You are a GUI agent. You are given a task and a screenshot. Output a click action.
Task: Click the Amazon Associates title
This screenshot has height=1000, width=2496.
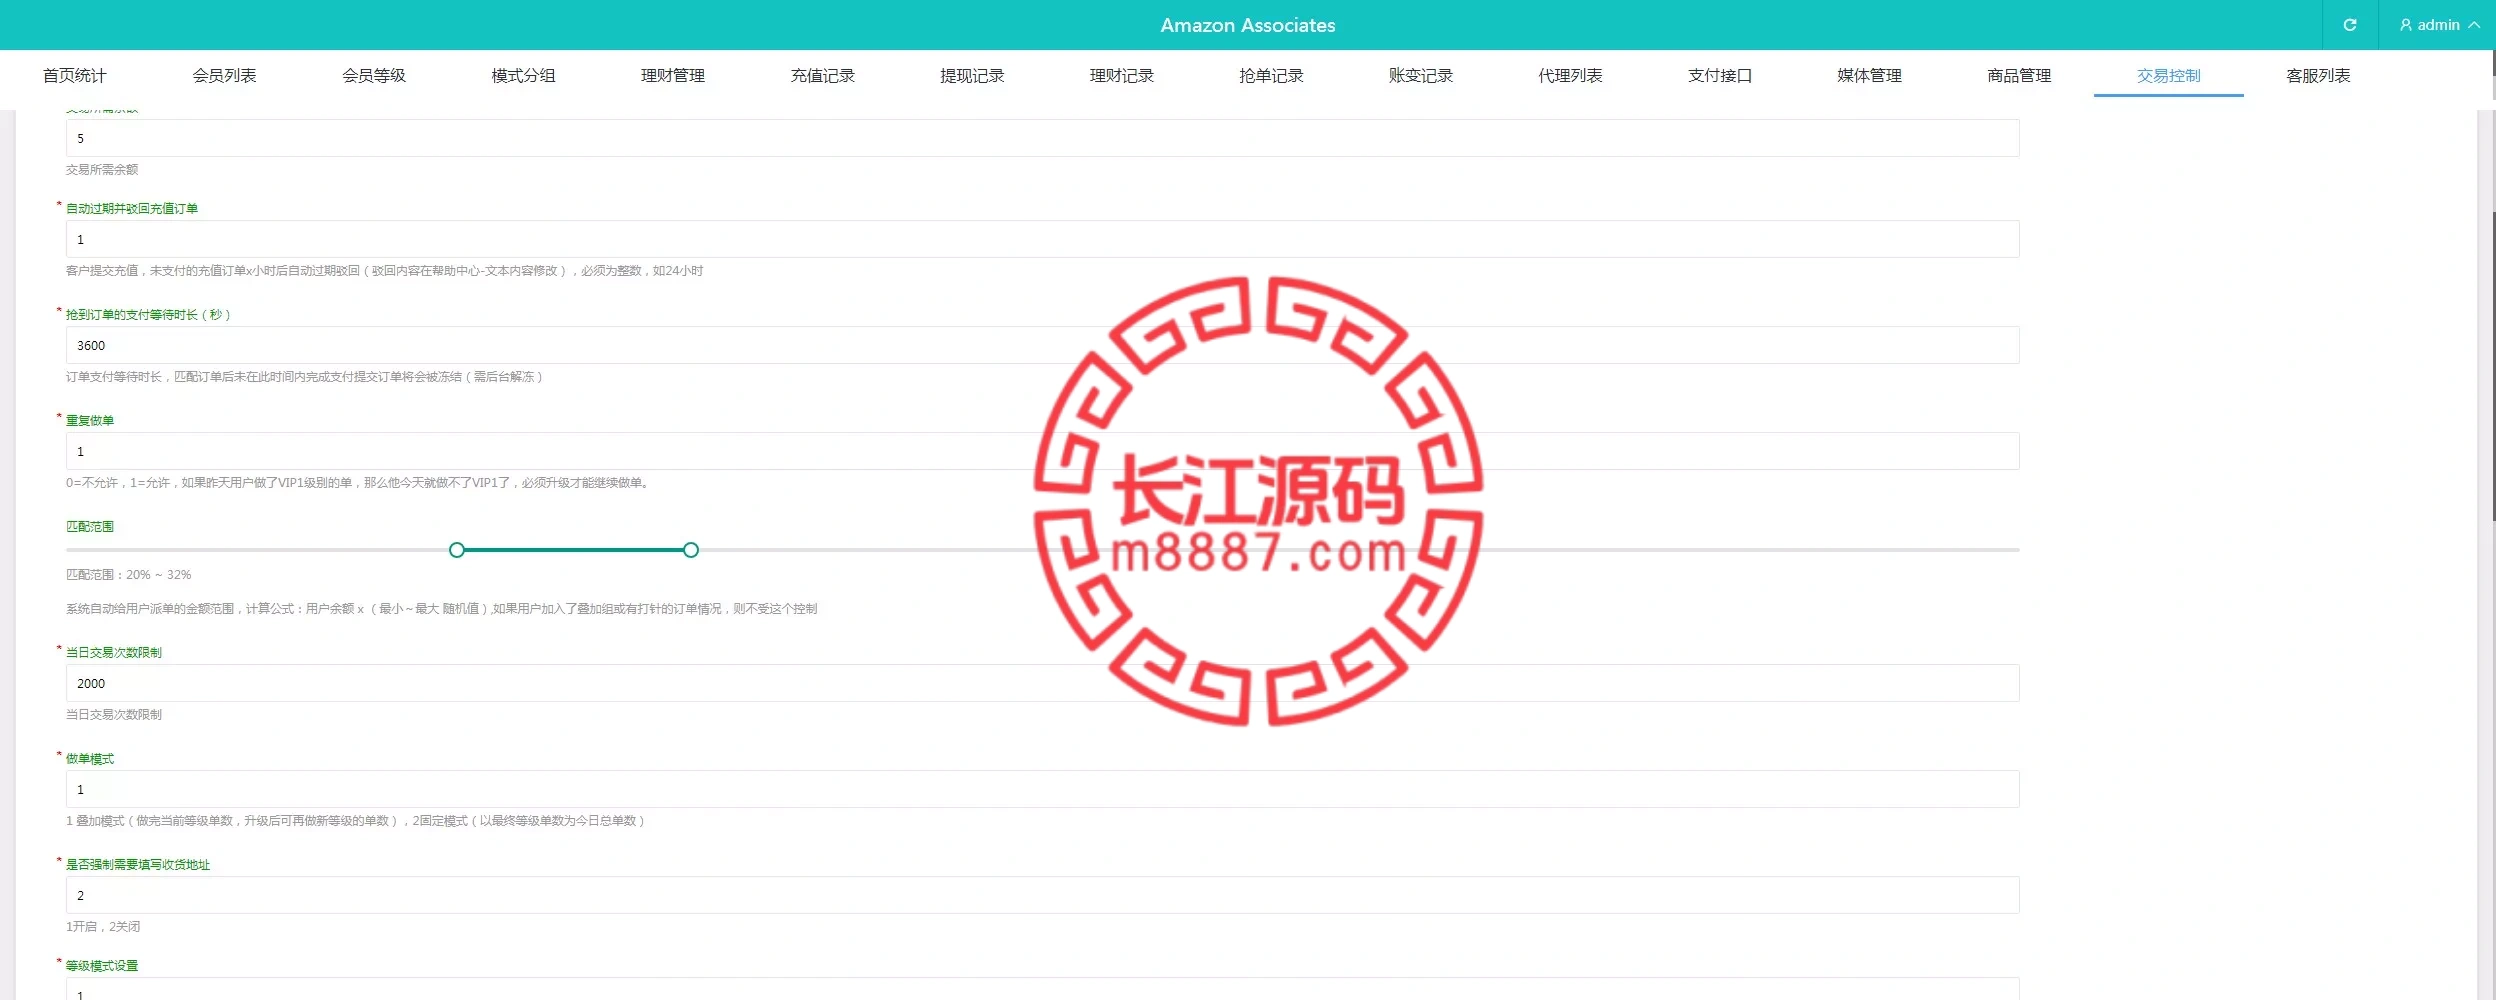pos(1248,25)
